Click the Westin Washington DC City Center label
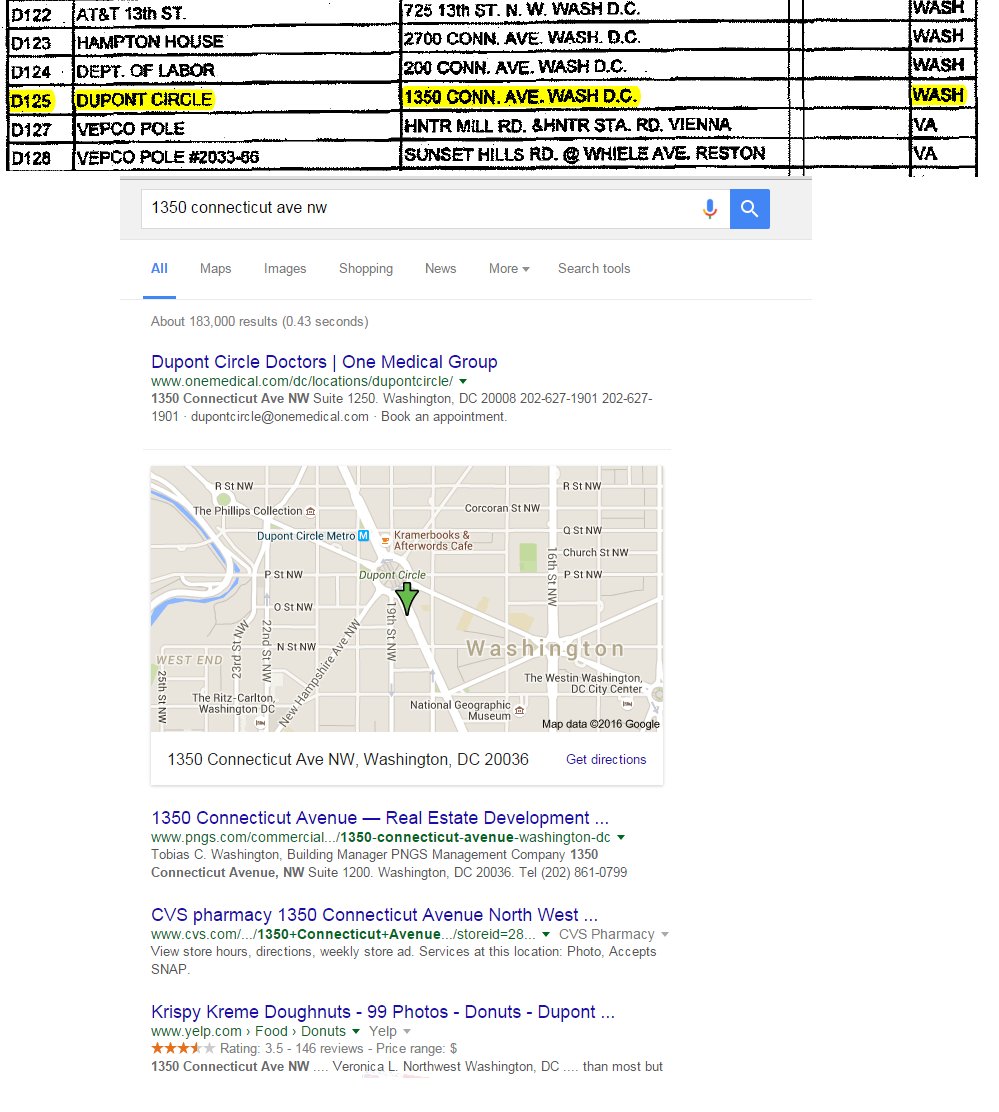This screenshot has width=999, height=1112. 583,684
